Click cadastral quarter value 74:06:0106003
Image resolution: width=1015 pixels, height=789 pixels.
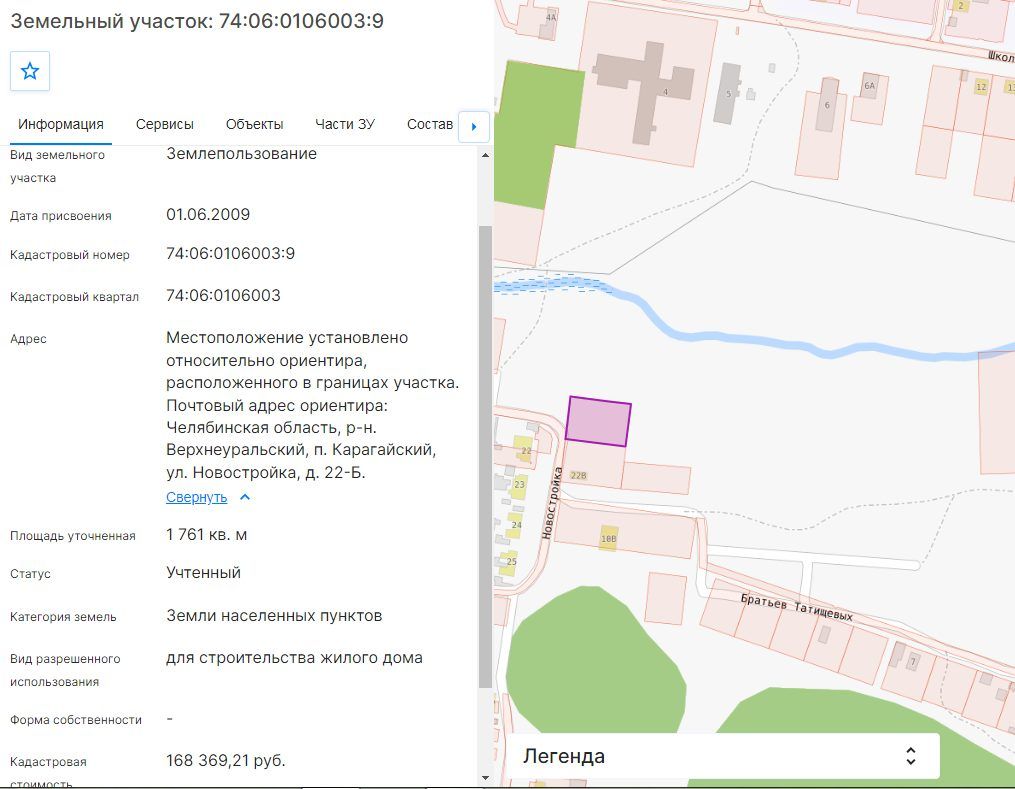click(x=223, y=295)
